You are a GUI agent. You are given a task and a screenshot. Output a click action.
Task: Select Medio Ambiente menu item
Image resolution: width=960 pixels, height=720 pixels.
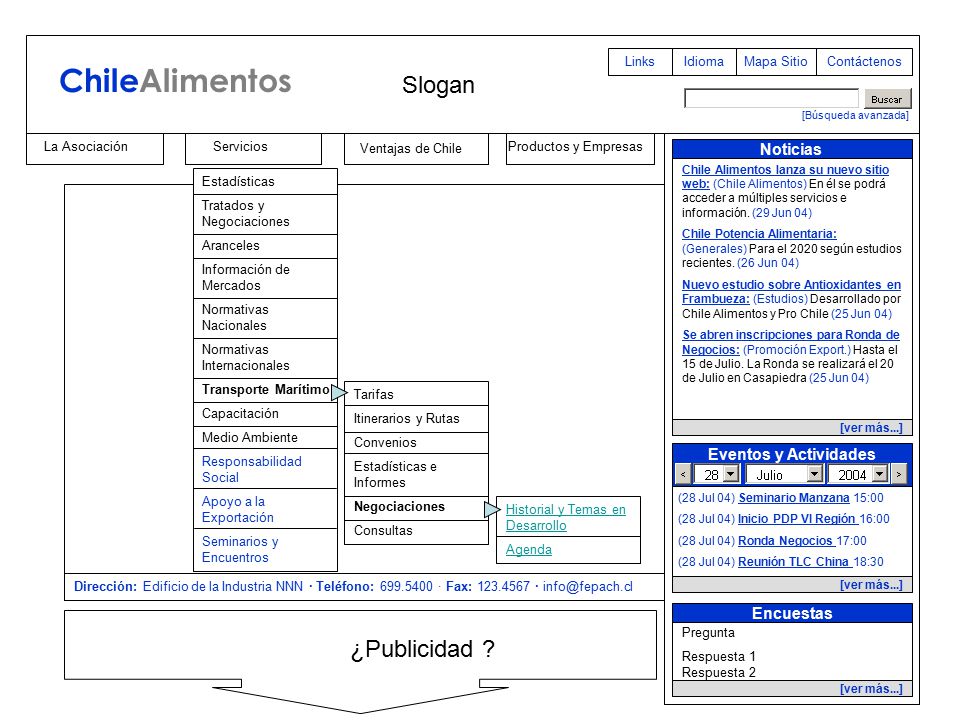[265, 437]
